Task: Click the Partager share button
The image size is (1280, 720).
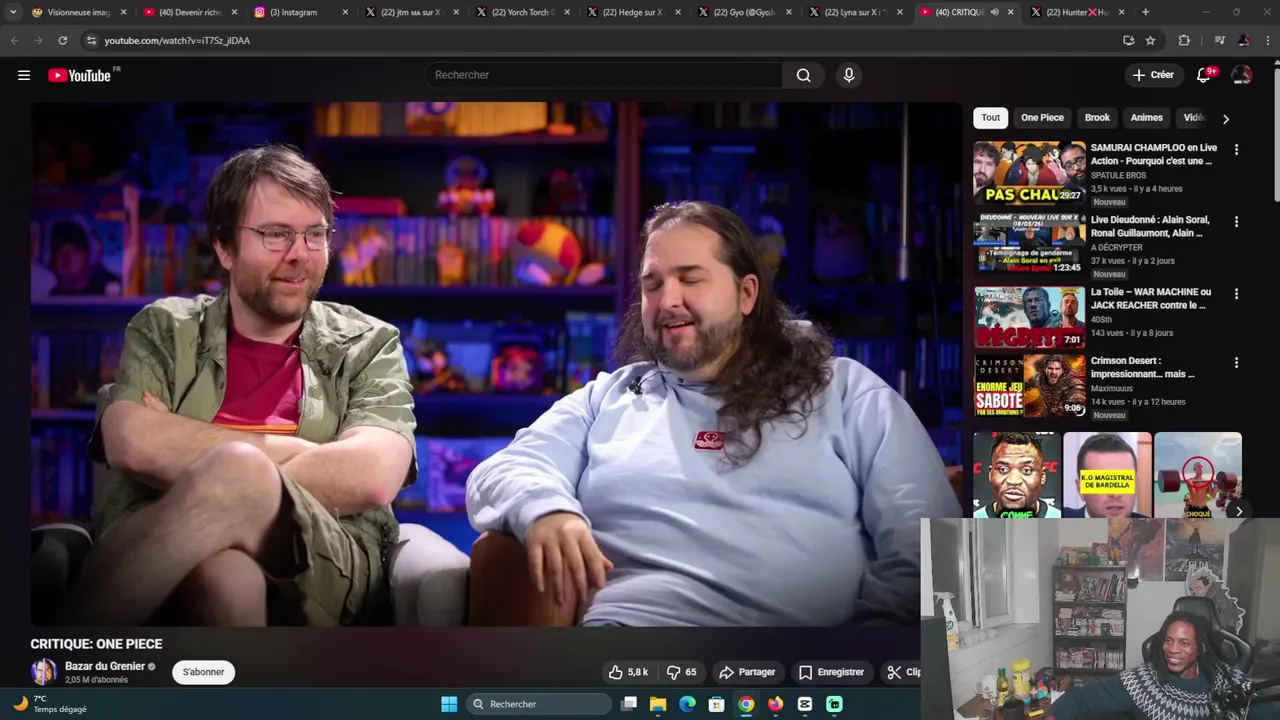Action: click(747, 672)
